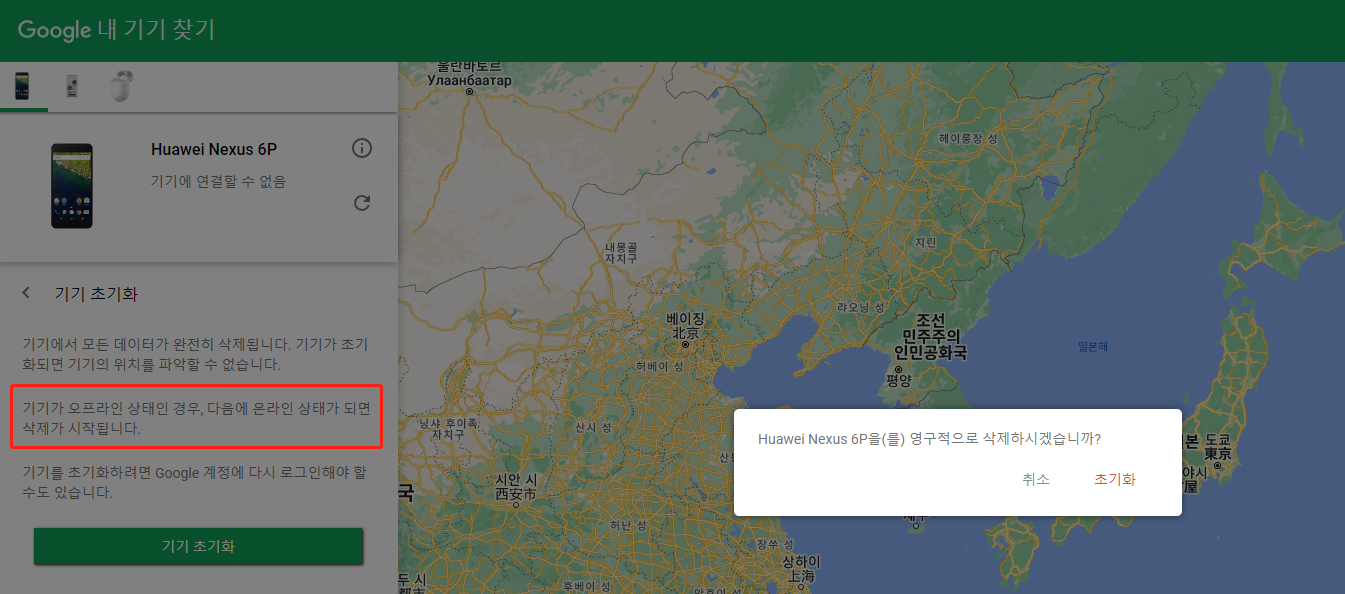Click the Huawei Nexus 6P phone image

[72, 186]
